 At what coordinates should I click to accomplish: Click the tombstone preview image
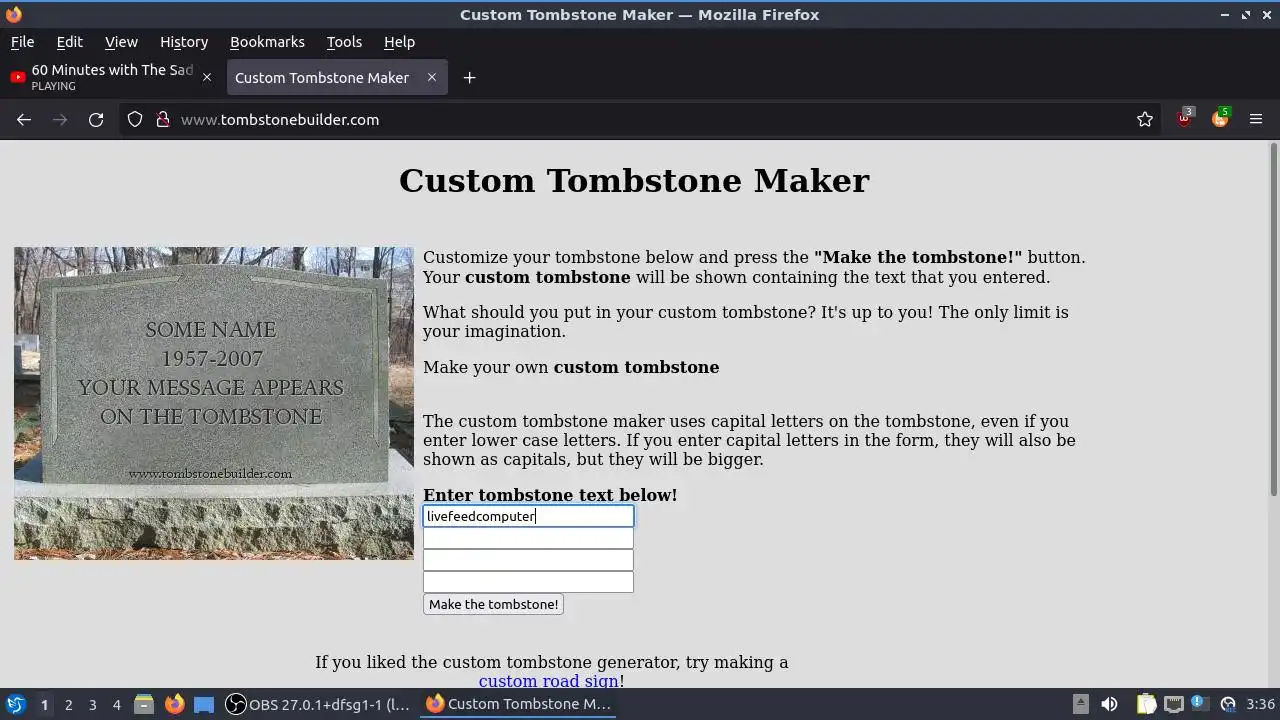coord(214,403)
